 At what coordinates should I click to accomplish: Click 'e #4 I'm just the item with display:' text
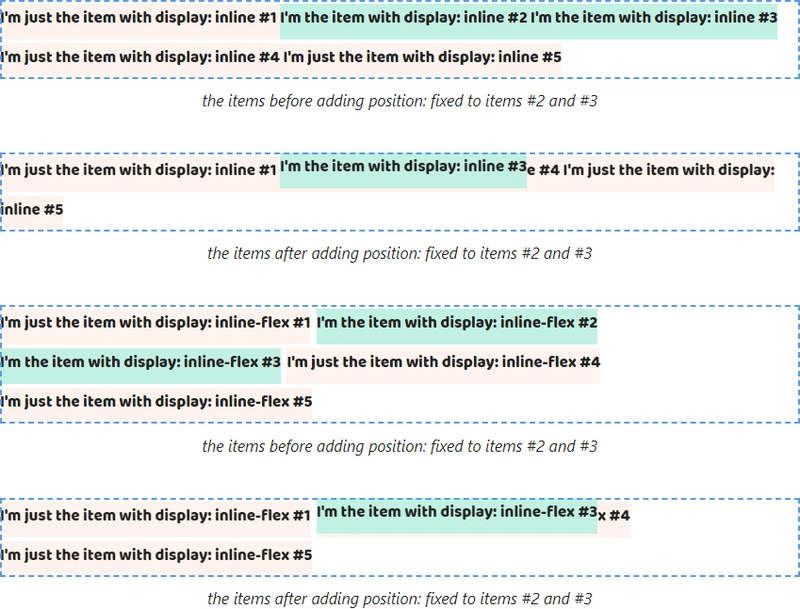coord(651,170)
